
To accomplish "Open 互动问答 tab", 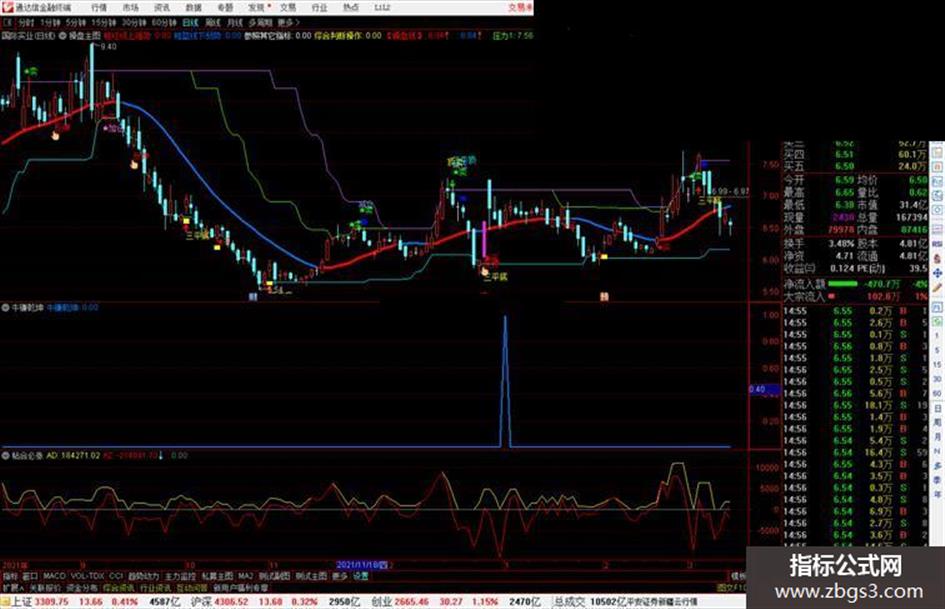I will [x=192, y=587].
